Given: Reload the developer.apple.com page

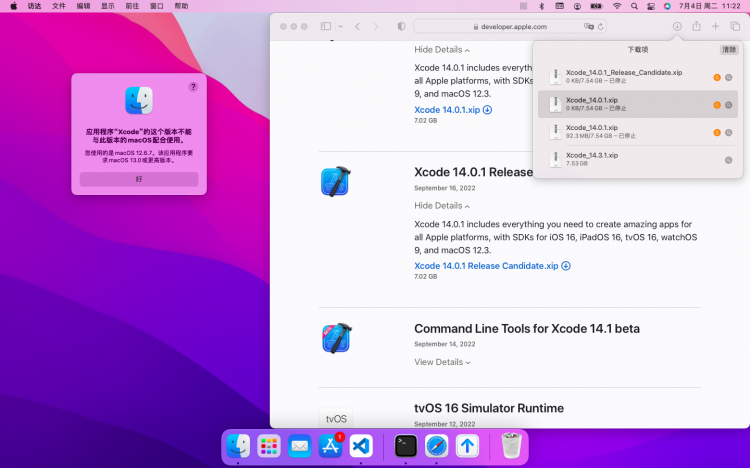Looking at the screenshot, I should pos(600,26).
